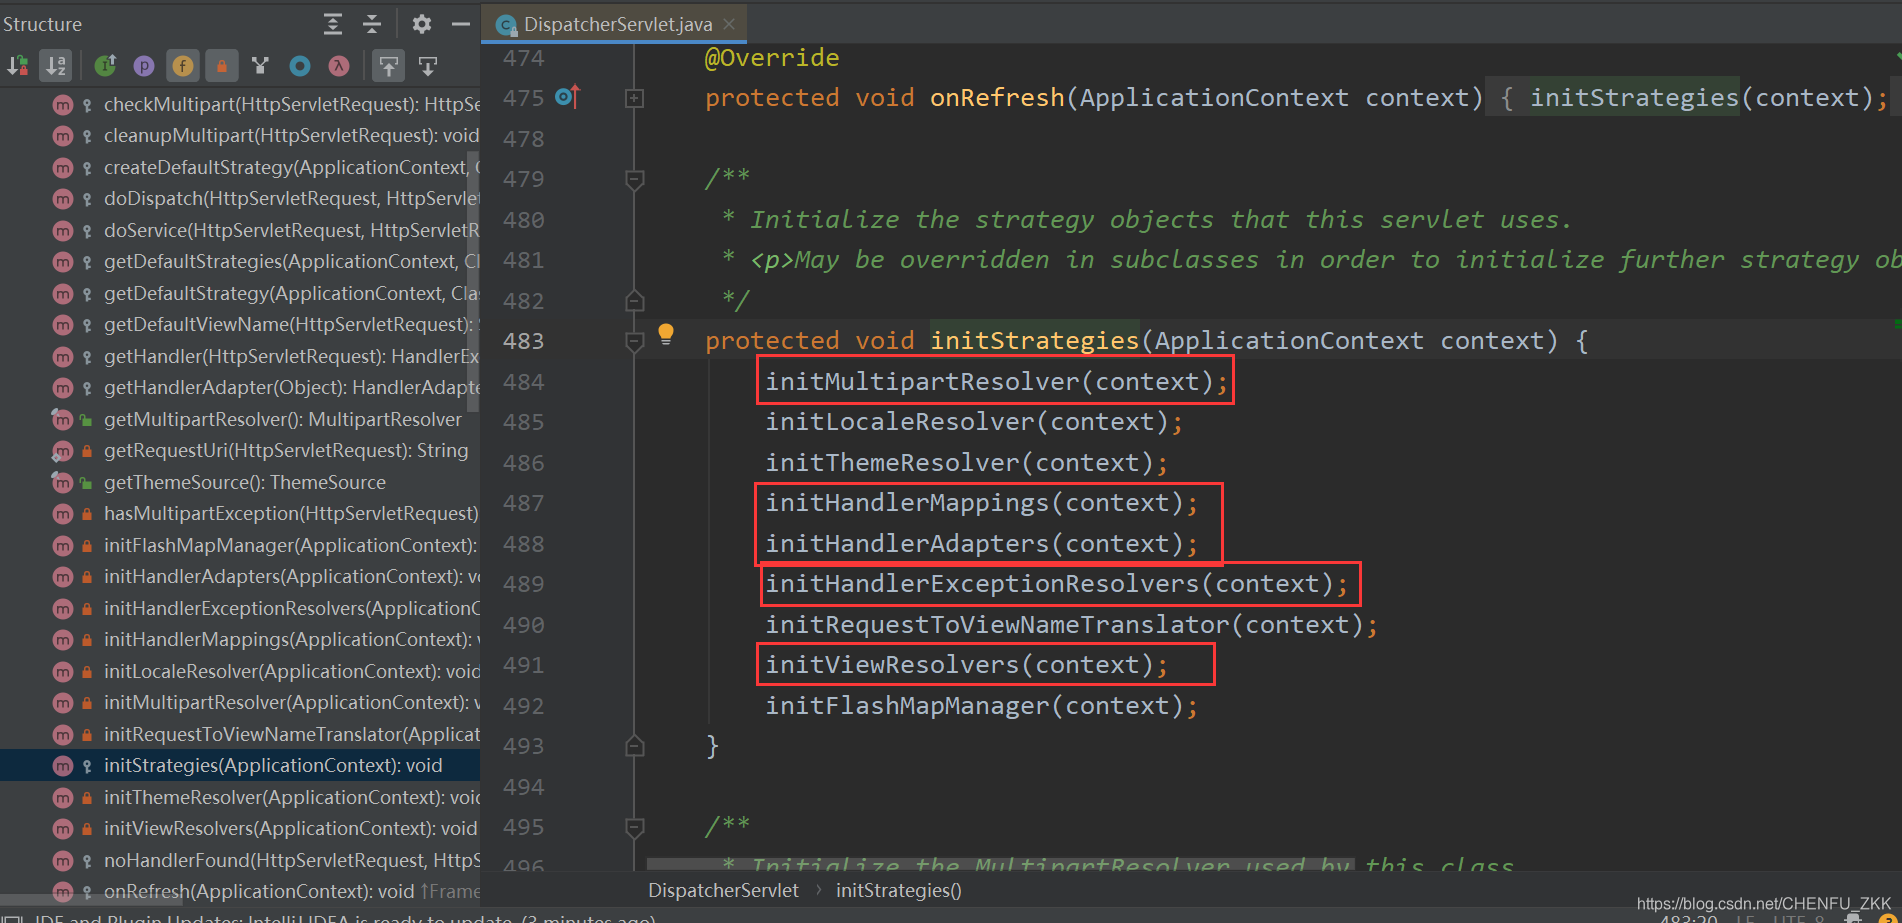Toggle show anonymous classes
This screenshot has height=923, width=1902.
click(x=300, y=66)
